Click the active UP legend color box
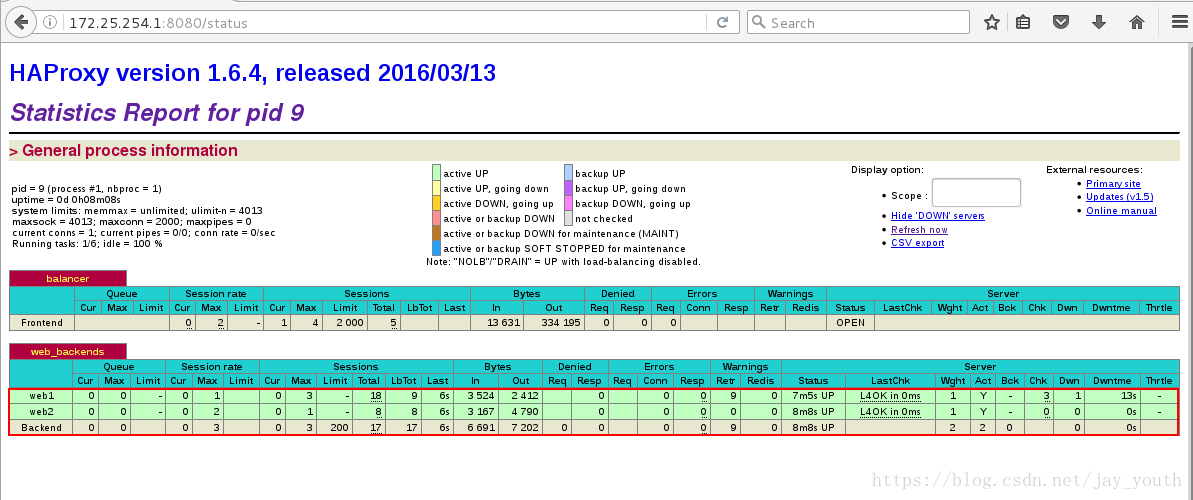The image size is (1193, 500). coord(436,174)
